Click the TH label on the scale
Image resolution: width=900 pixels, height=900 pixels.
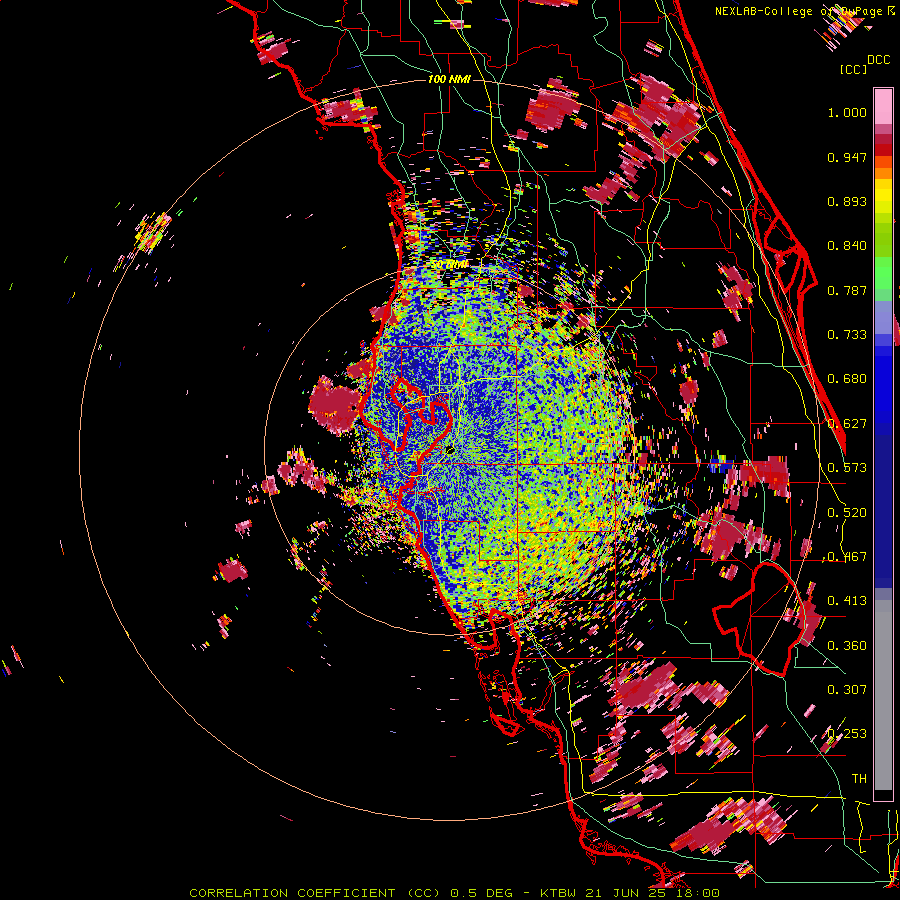pyautogui.click(x=859, y=779)
